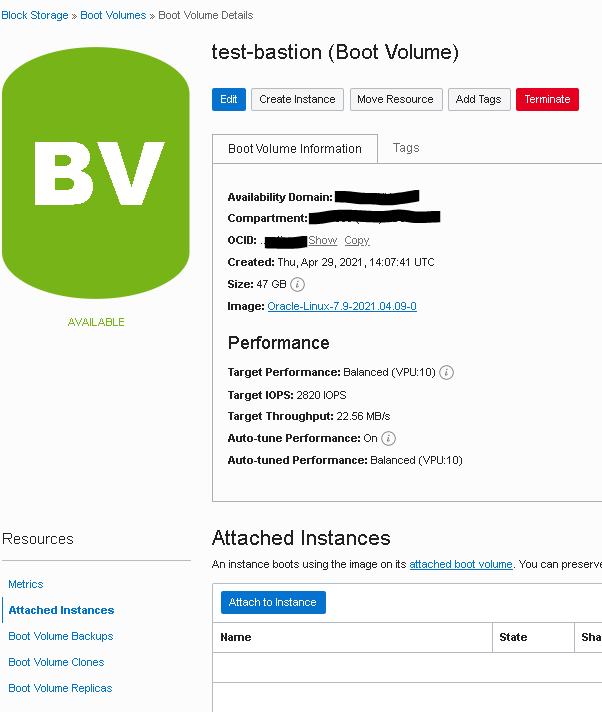Viewport: 602px width, 712px height.
Task: Go to Block Storage breadcrumb
Action: [x=35, y=15]
